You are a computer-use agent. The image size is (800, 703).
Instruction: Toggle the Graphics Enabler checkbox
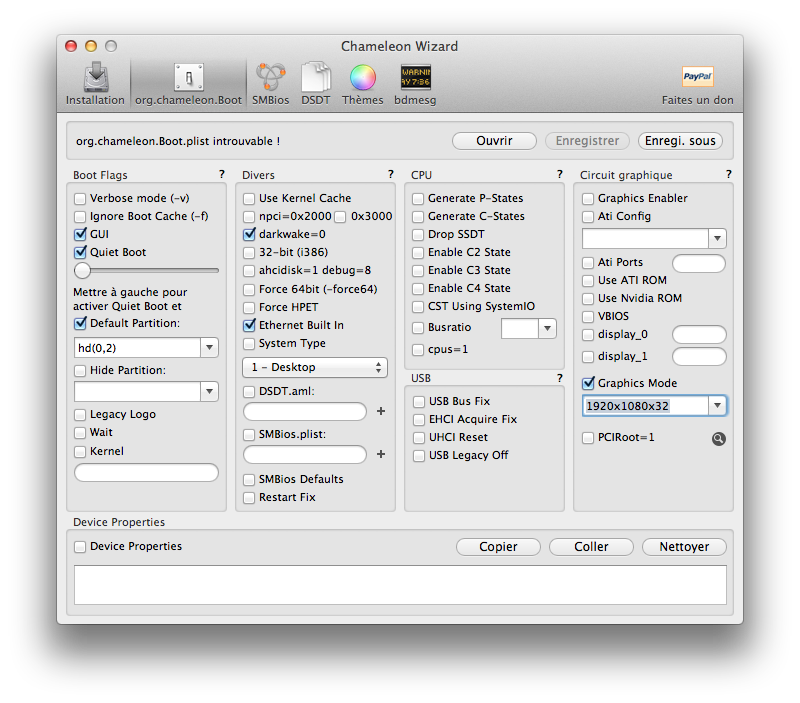pyautogui.click(x=588, y=198)
